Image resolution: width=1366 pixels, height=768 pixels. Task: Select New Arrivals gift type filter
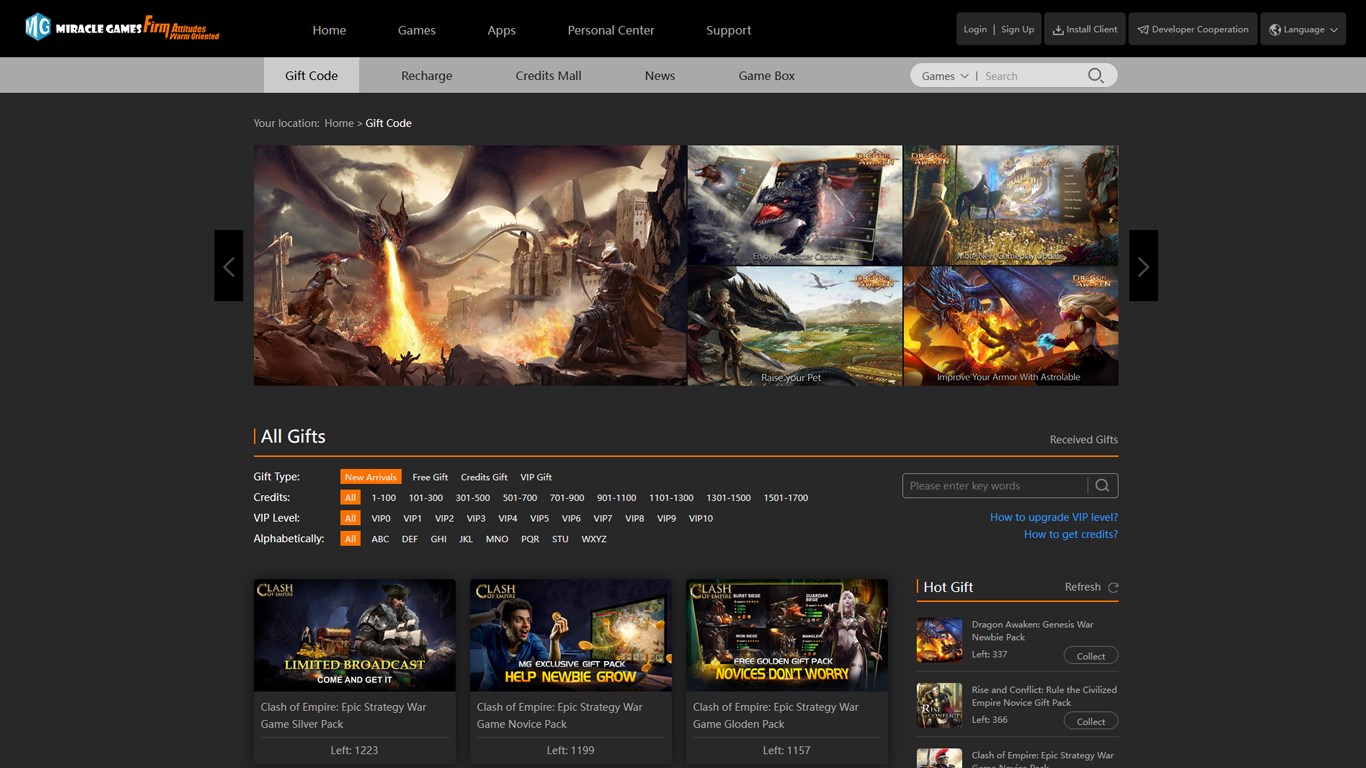[371, 477]
